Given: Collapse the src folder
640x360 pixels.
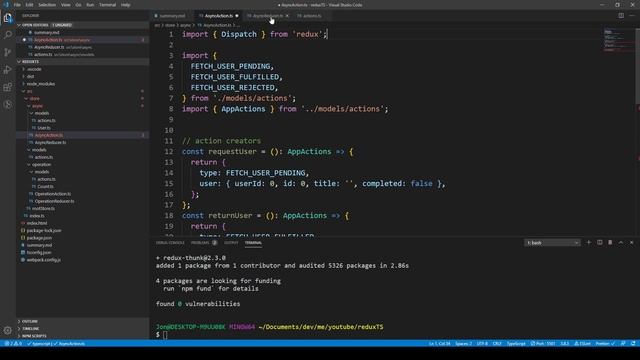Looking at the screenshot, I should pos(29,91).
